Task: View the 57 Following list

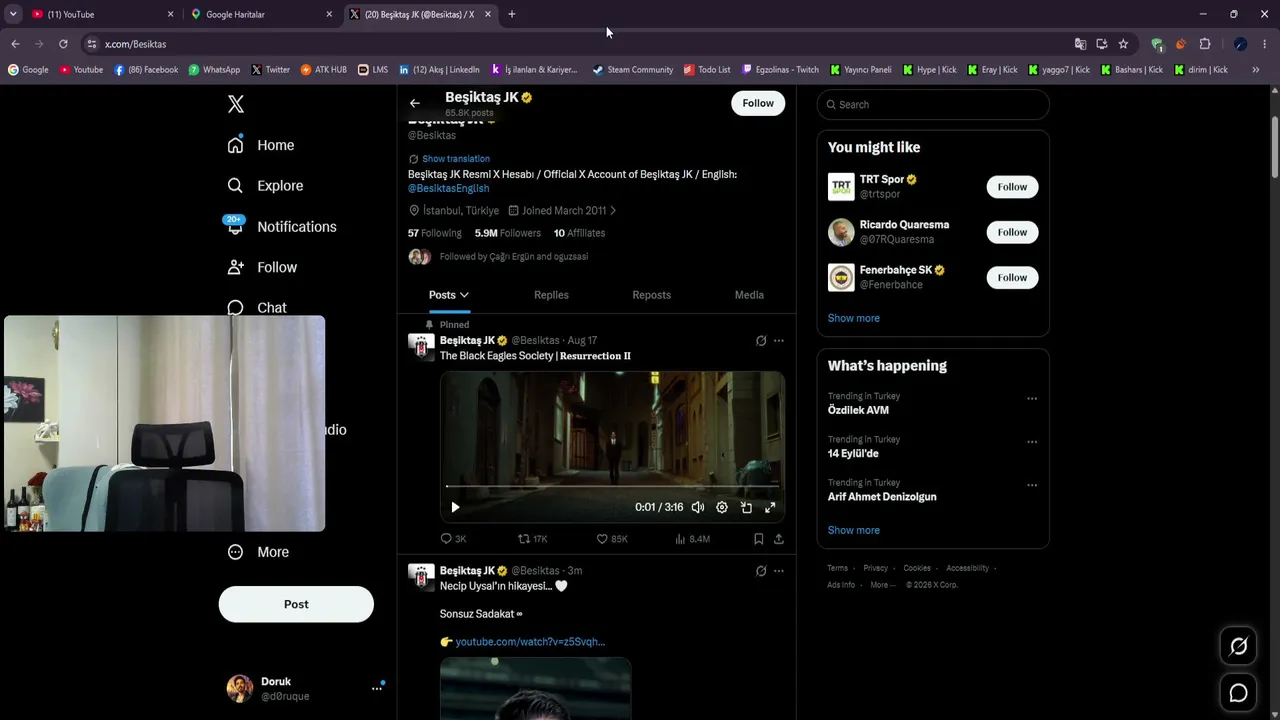Action: click(x=435, y=233)
